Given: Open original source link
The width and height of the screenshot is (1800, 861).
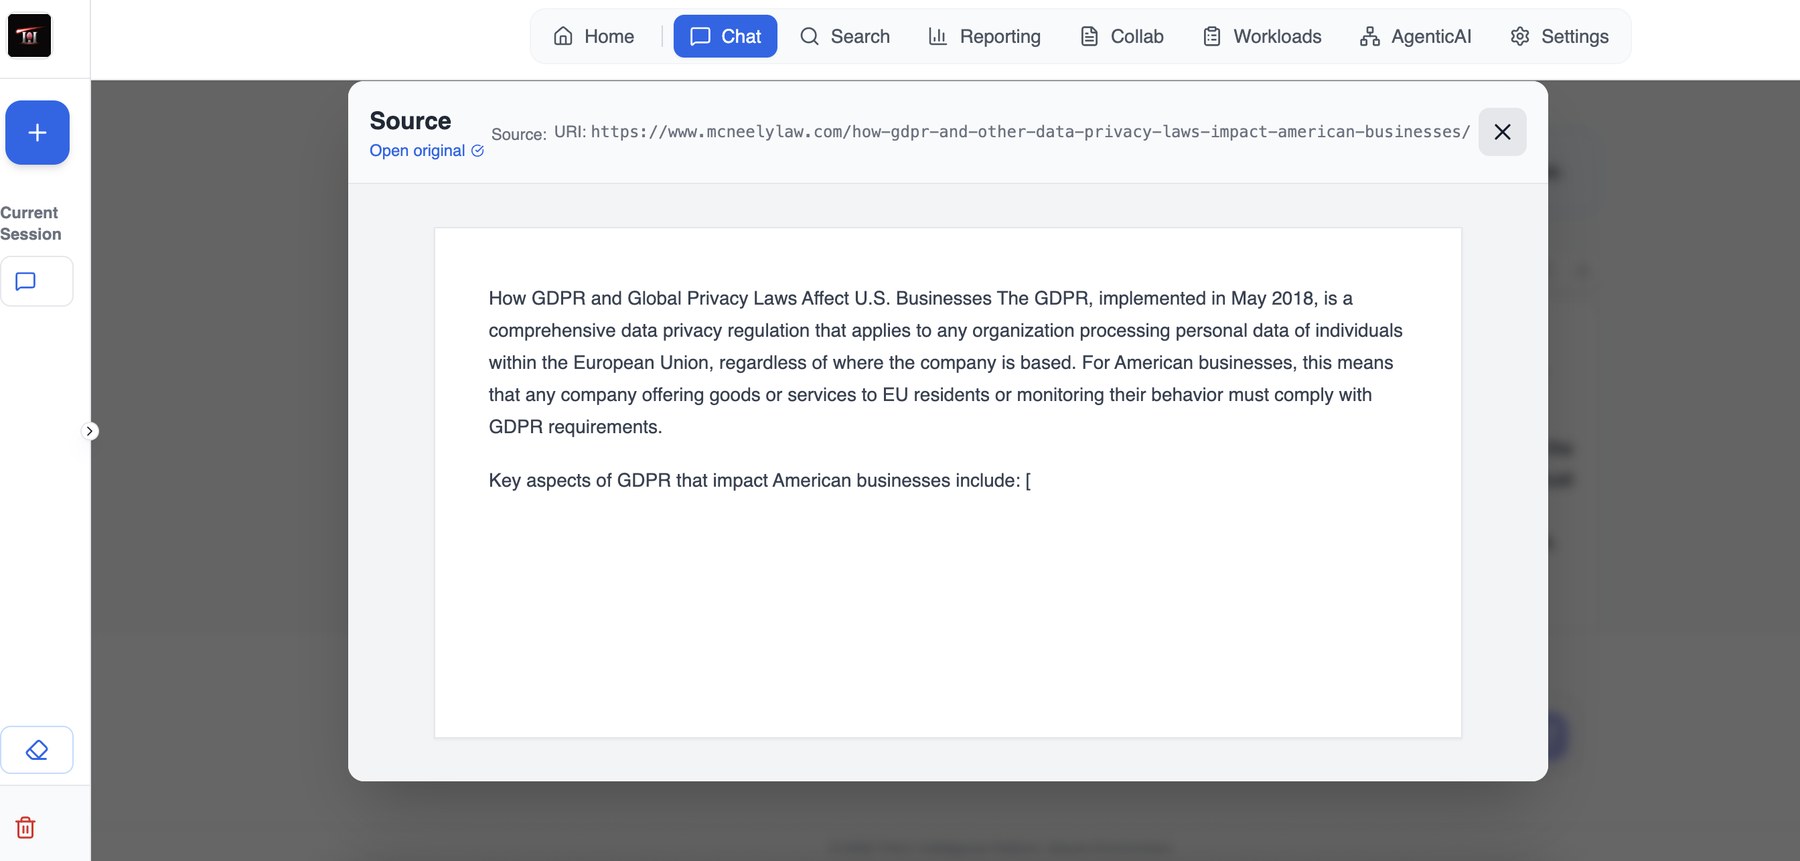Looking at the screenshot, I should point(426,151).
